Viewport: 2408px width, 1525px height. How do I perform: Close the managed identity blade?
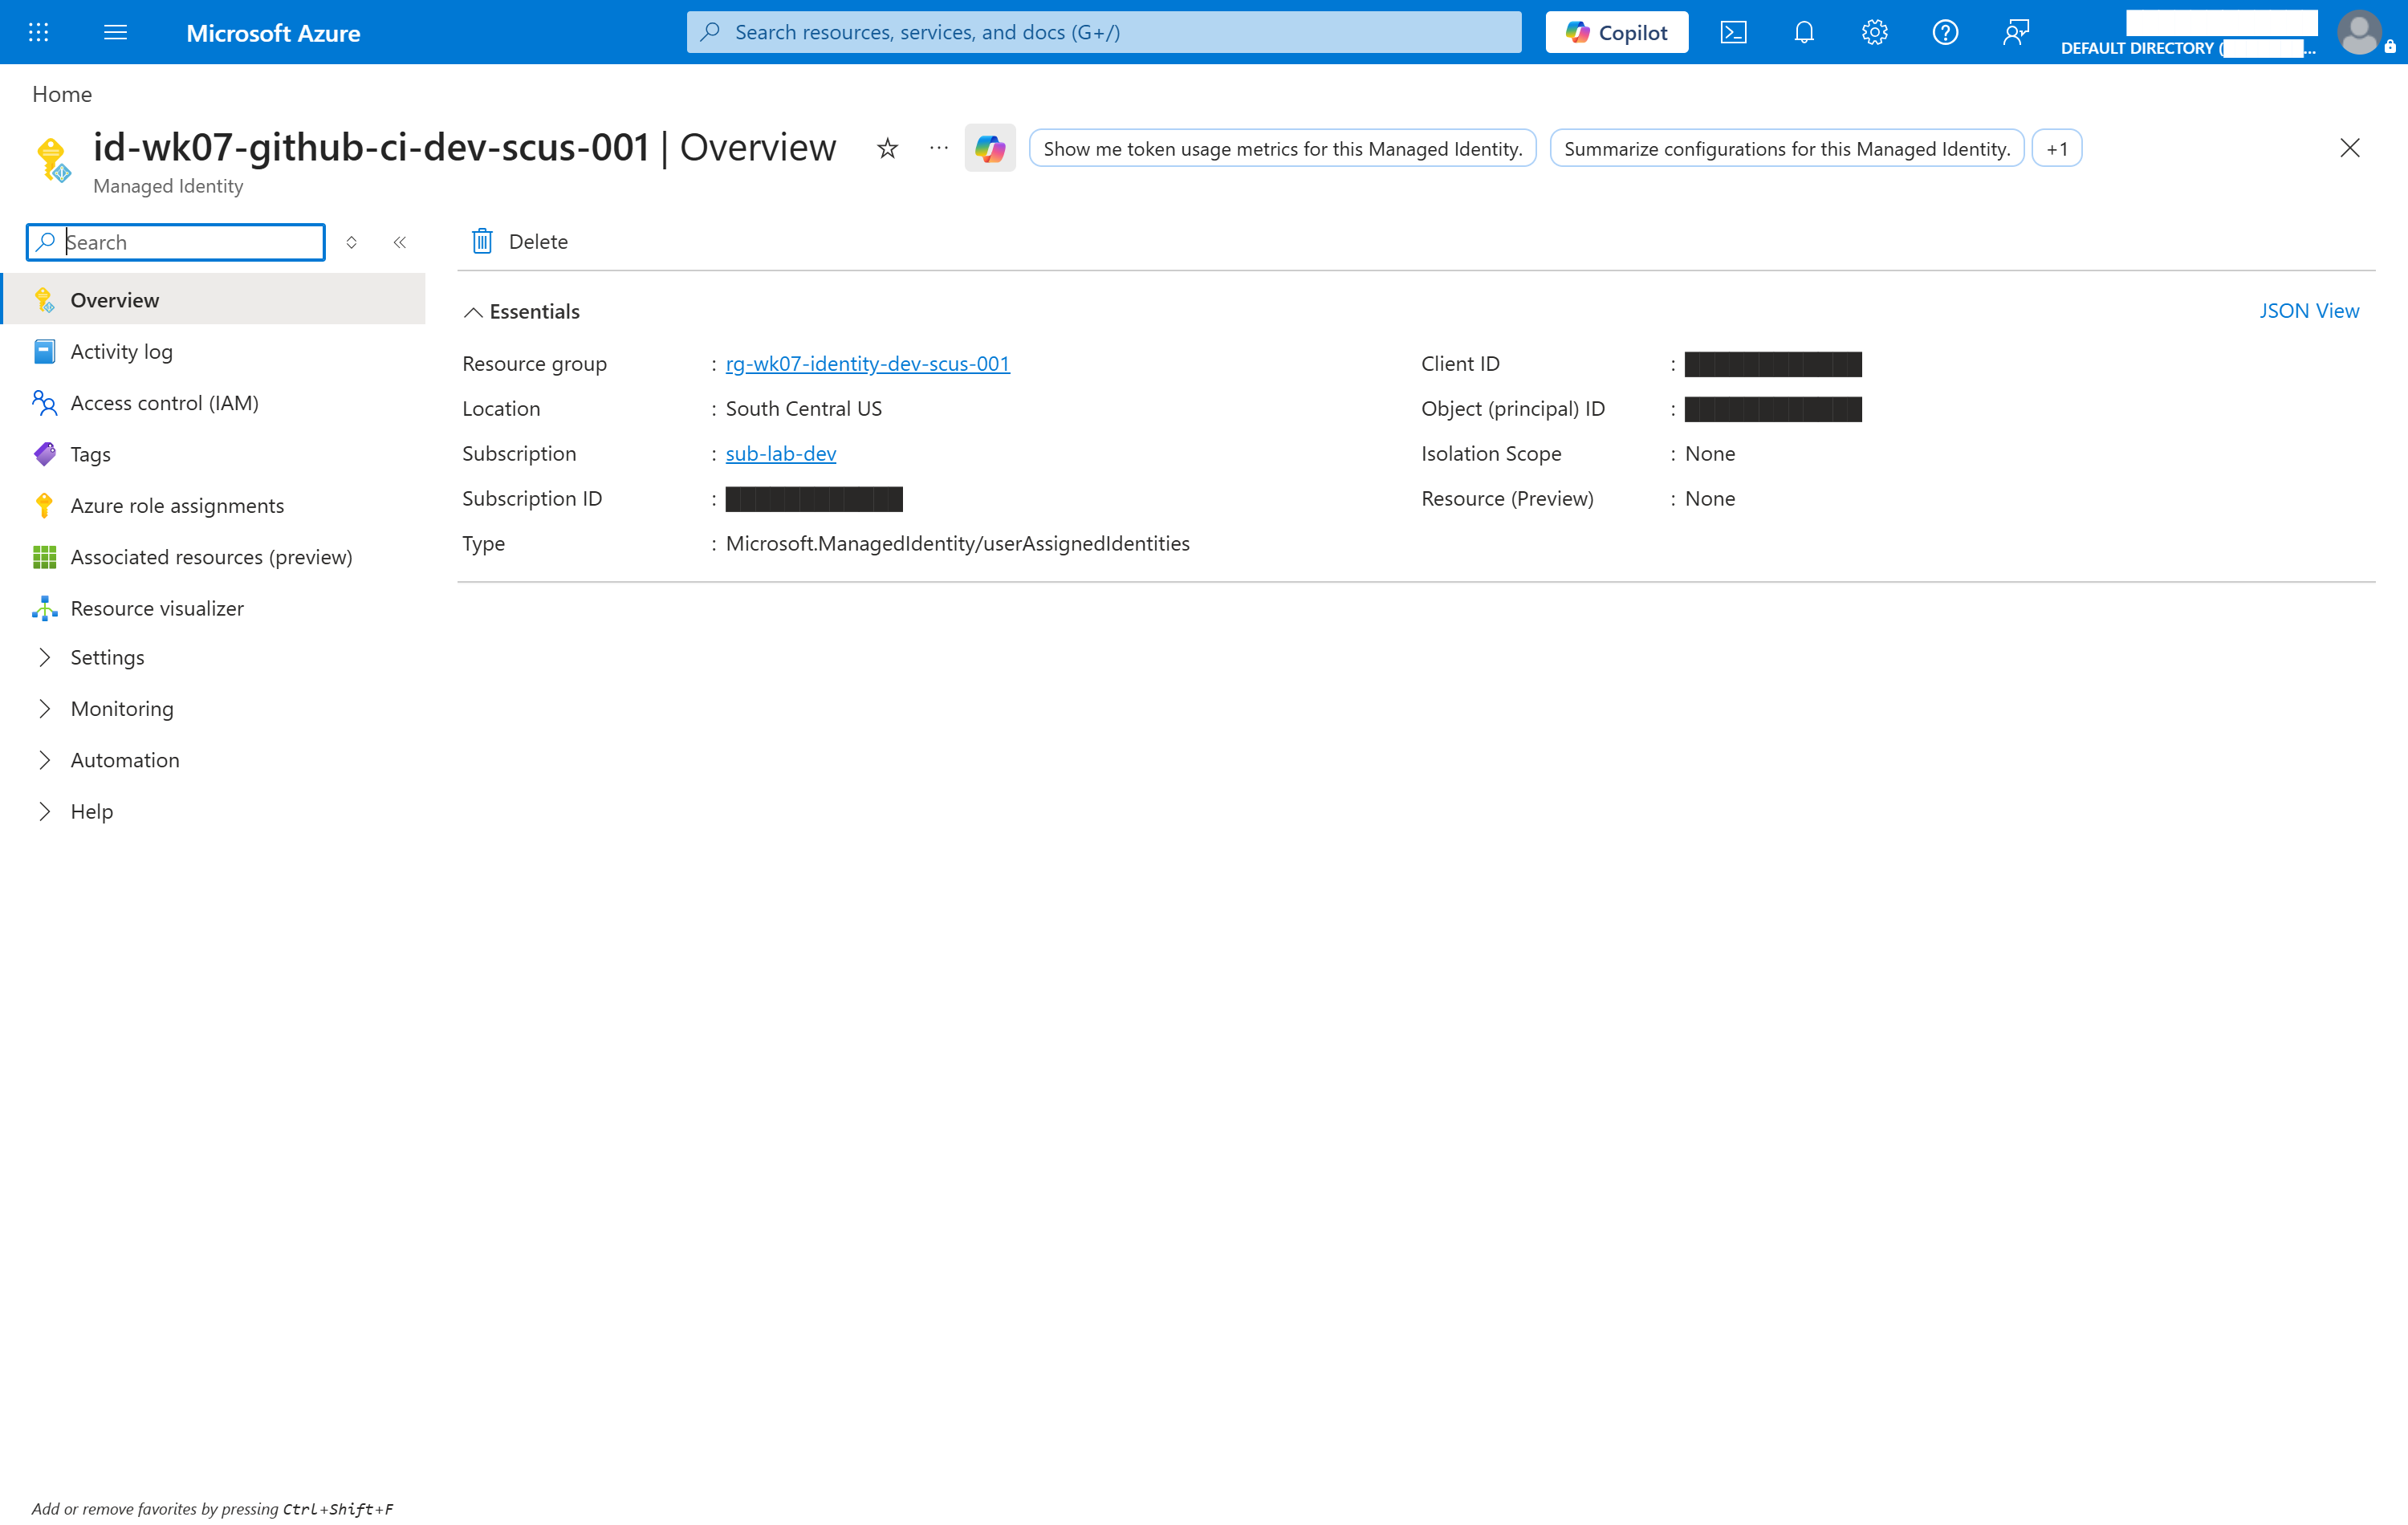point(2349,148)
